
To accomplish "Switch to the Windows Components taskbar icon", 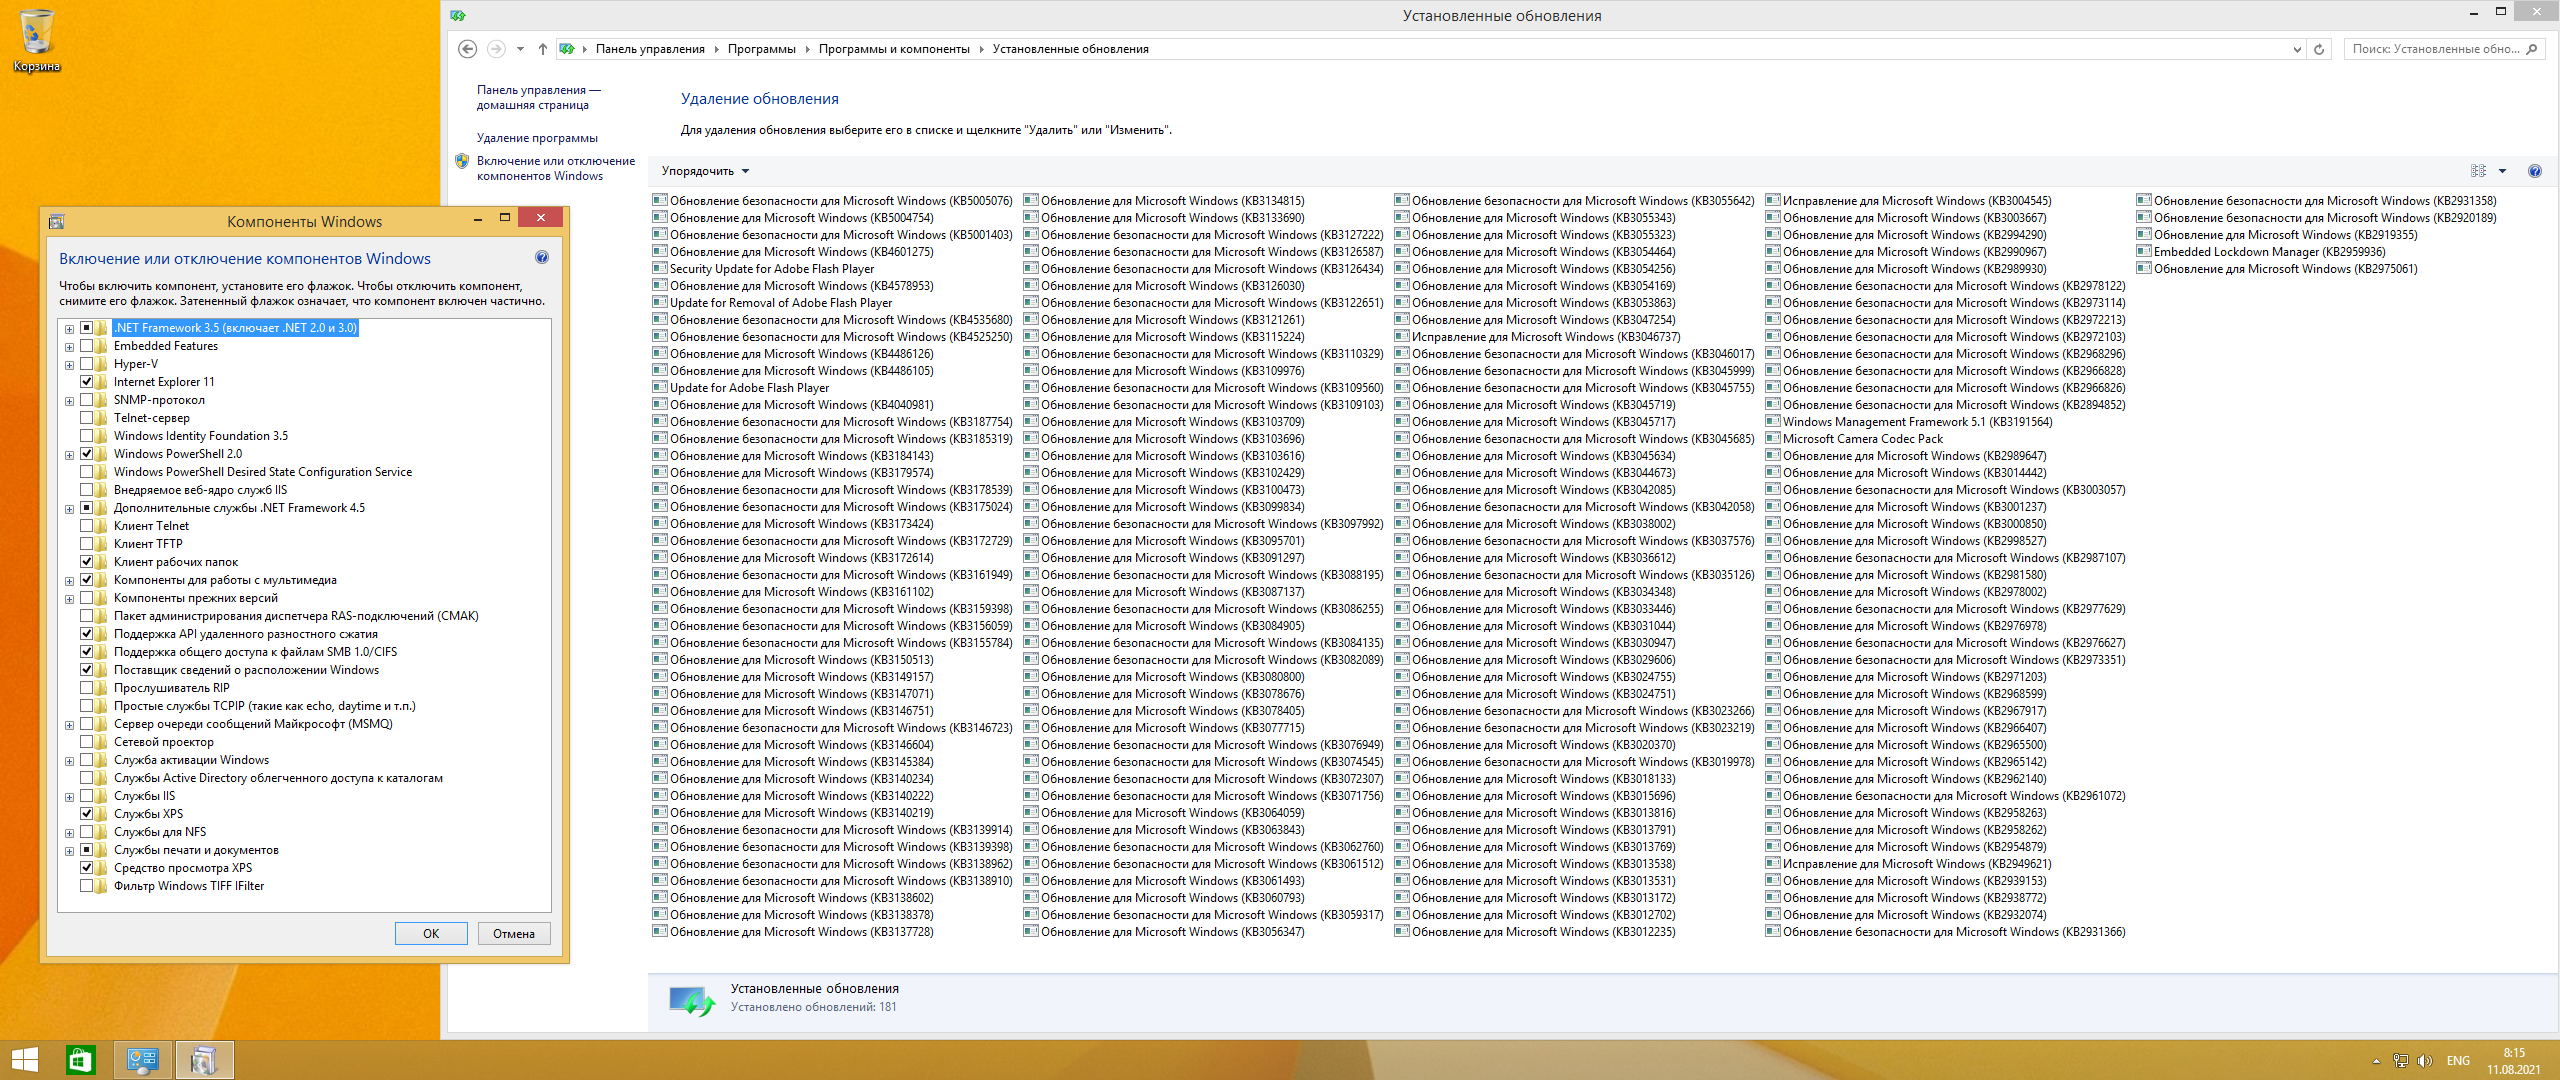I will tap(203, 1060).
